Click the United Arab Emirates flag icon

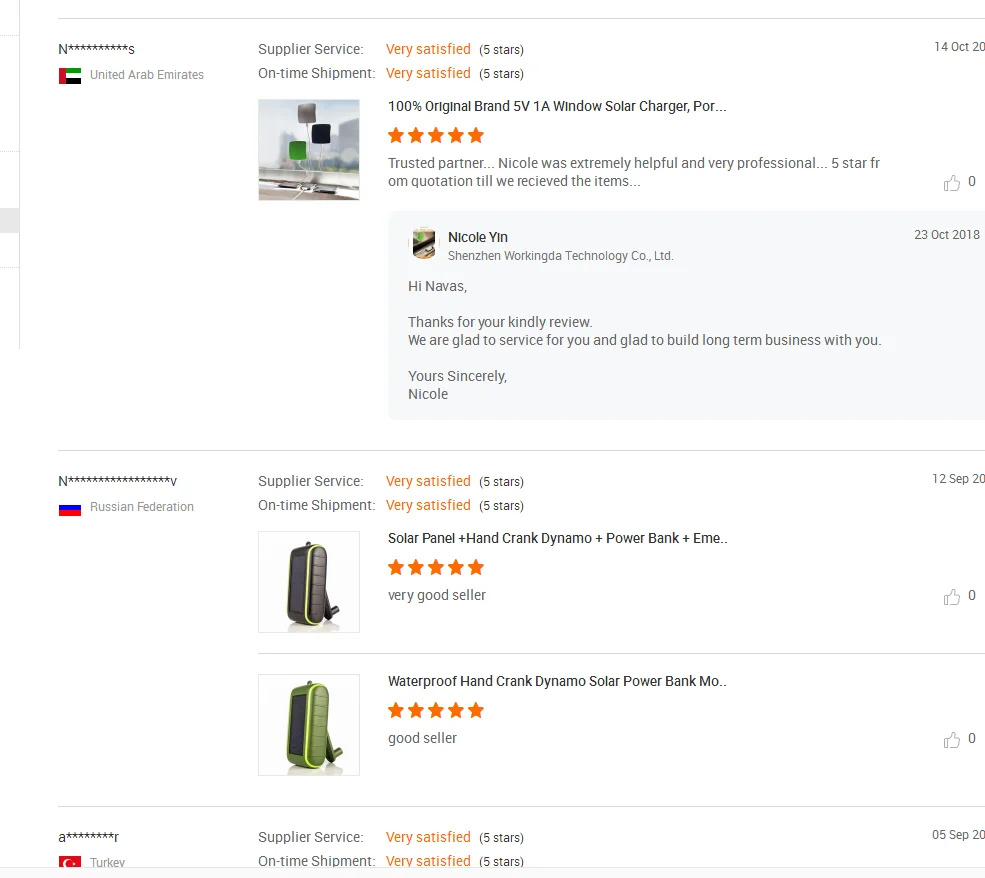click(70, 75)
